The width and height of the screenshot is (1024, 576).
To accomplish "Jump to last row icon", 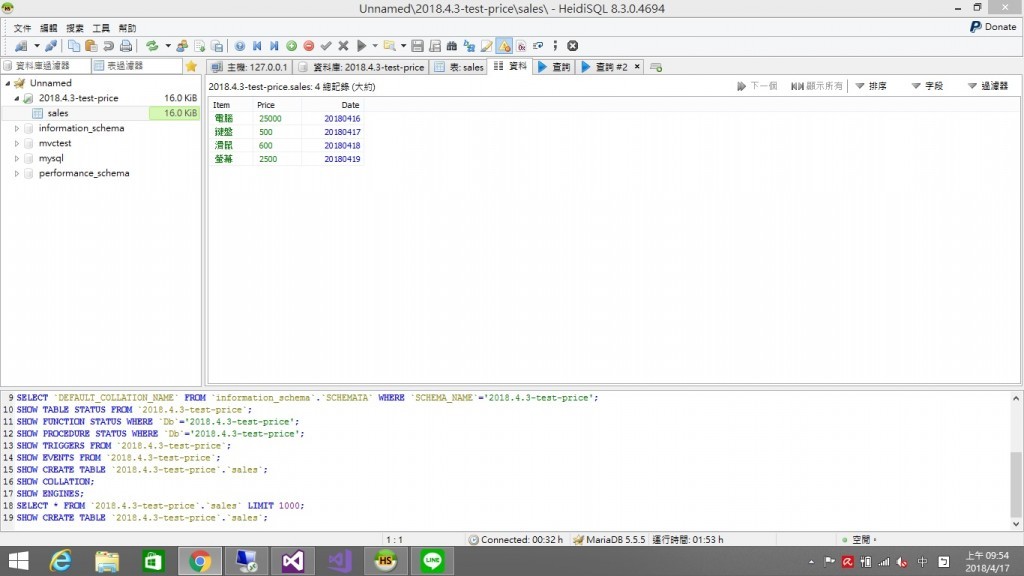I will (x=274, y=46).
